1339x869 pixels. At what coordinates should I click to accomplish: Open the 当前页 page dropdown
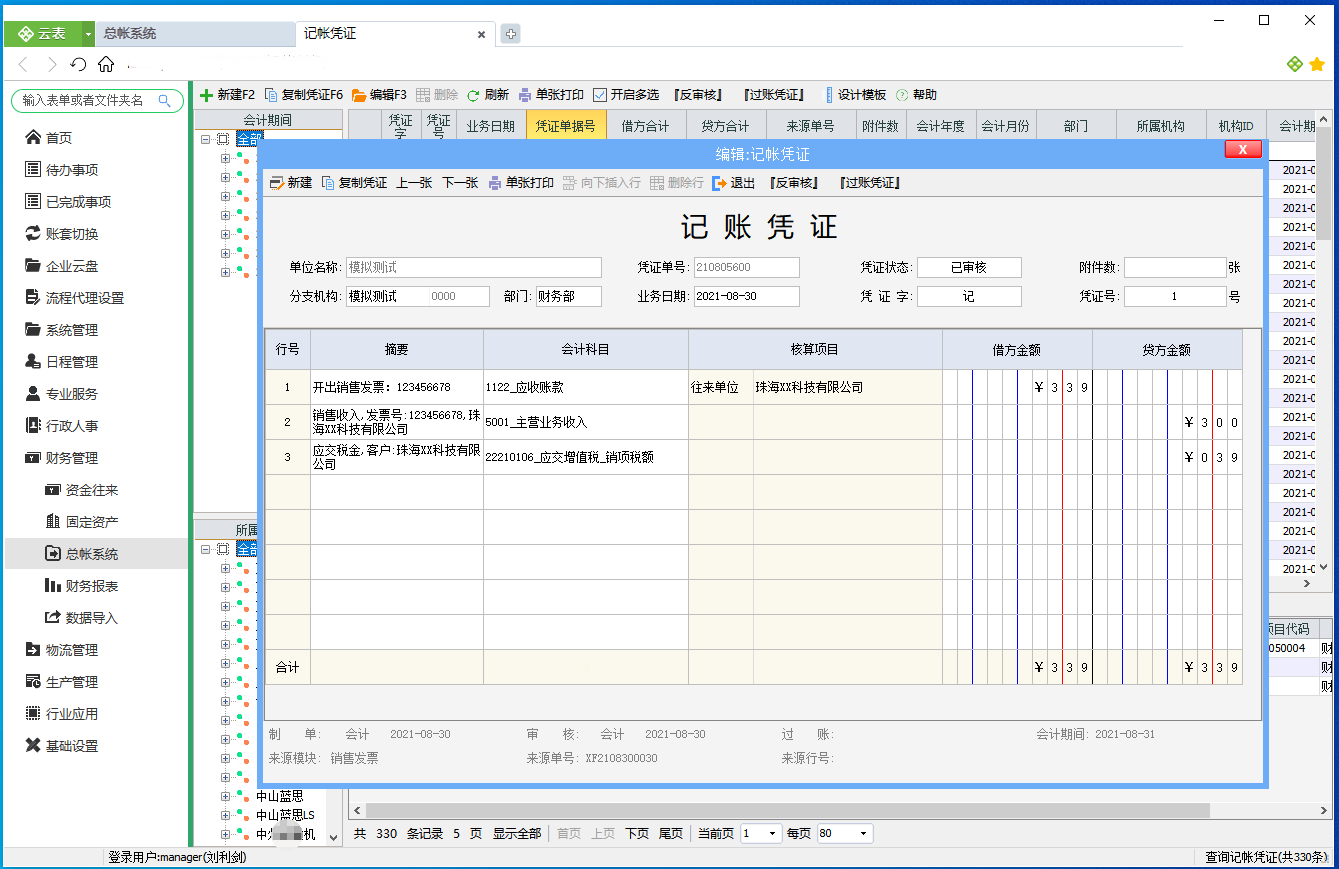(x=773, y=833)
